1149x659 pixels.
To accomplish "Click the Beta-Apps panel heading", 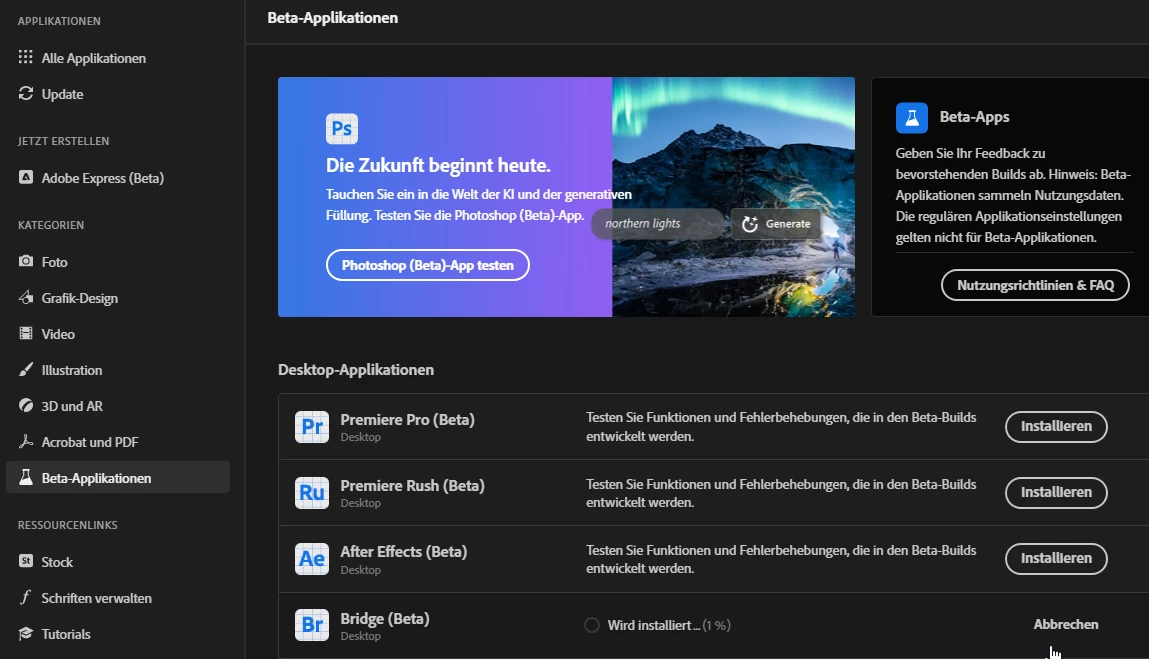I will pyautogui.click(x=975, y=117).
